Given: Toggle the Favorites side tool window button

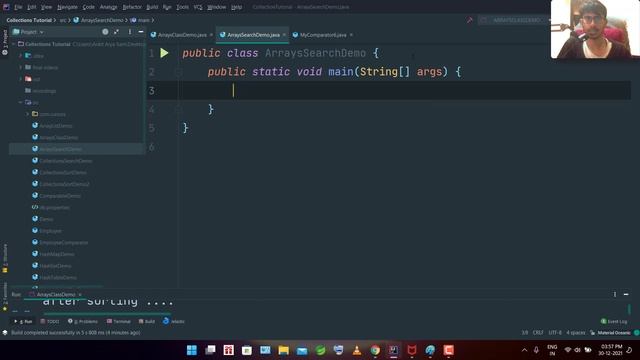Looking at the screenshot, I should click(x=5, y=297).
